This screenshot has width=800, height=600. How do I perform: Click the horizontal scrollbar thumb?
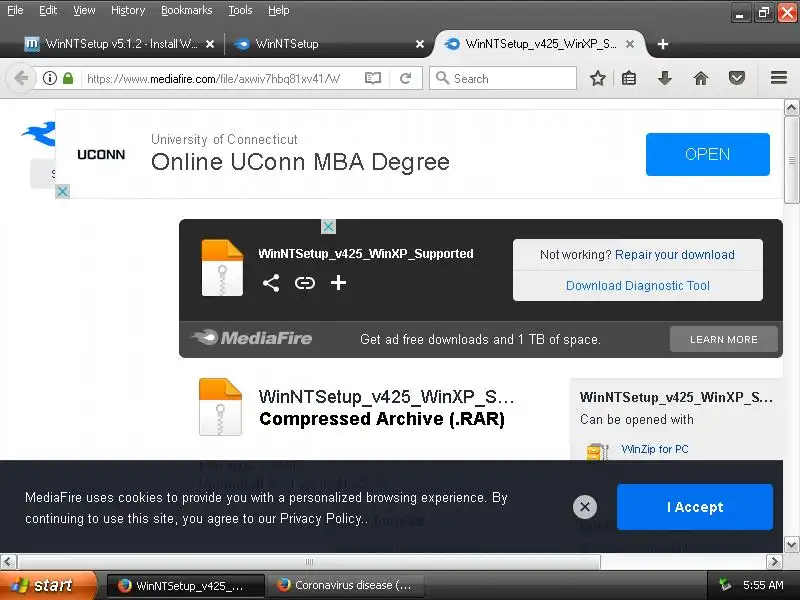click(x=309, y=562)
